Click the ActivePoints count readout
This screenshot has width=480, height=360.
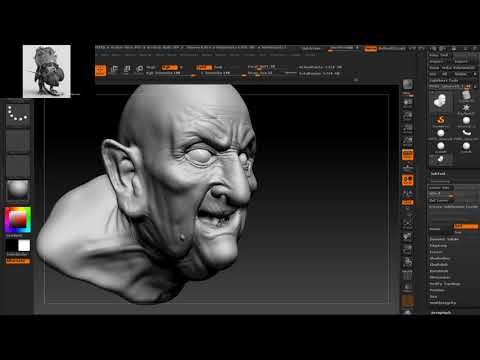click(x=320, y=67)
